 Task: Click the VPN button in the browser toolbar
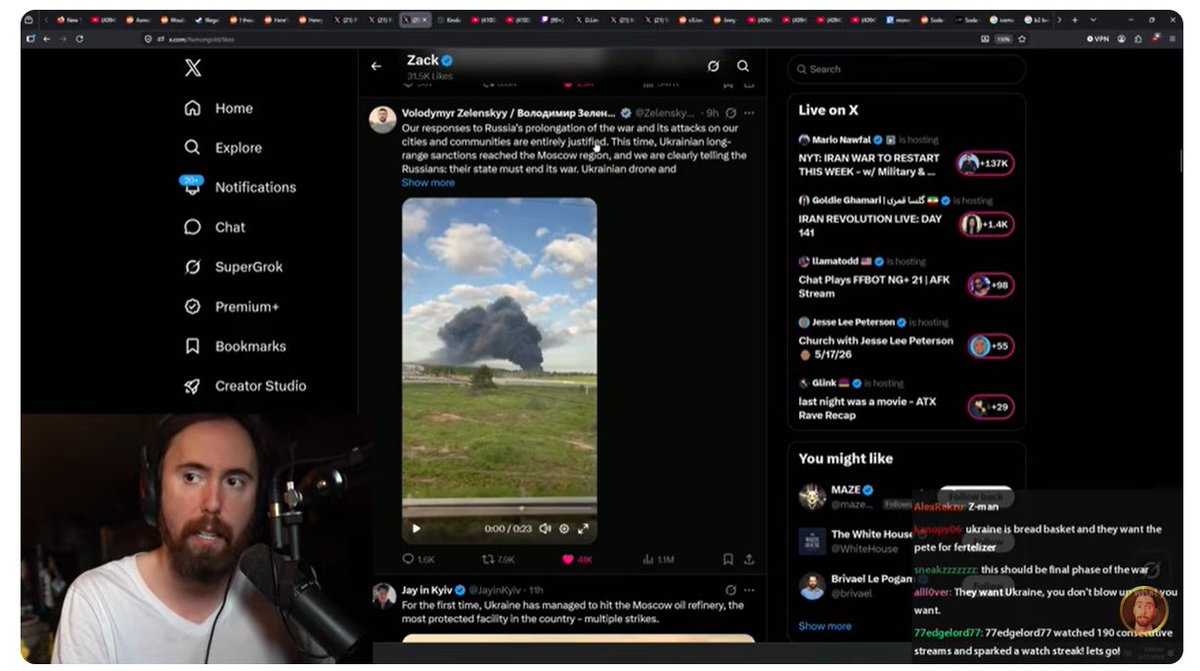[1096, 38]
